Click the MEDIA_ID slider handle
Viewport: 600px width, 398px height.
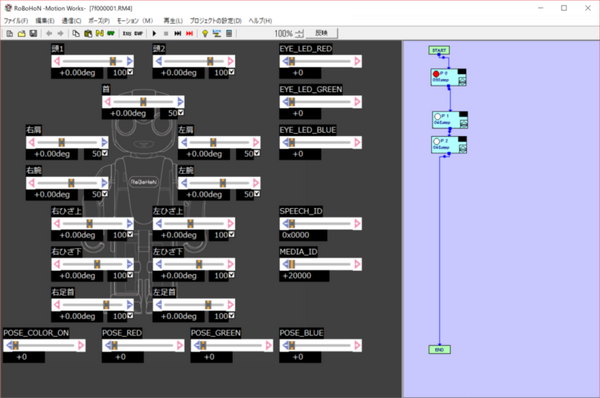point(292,264)
